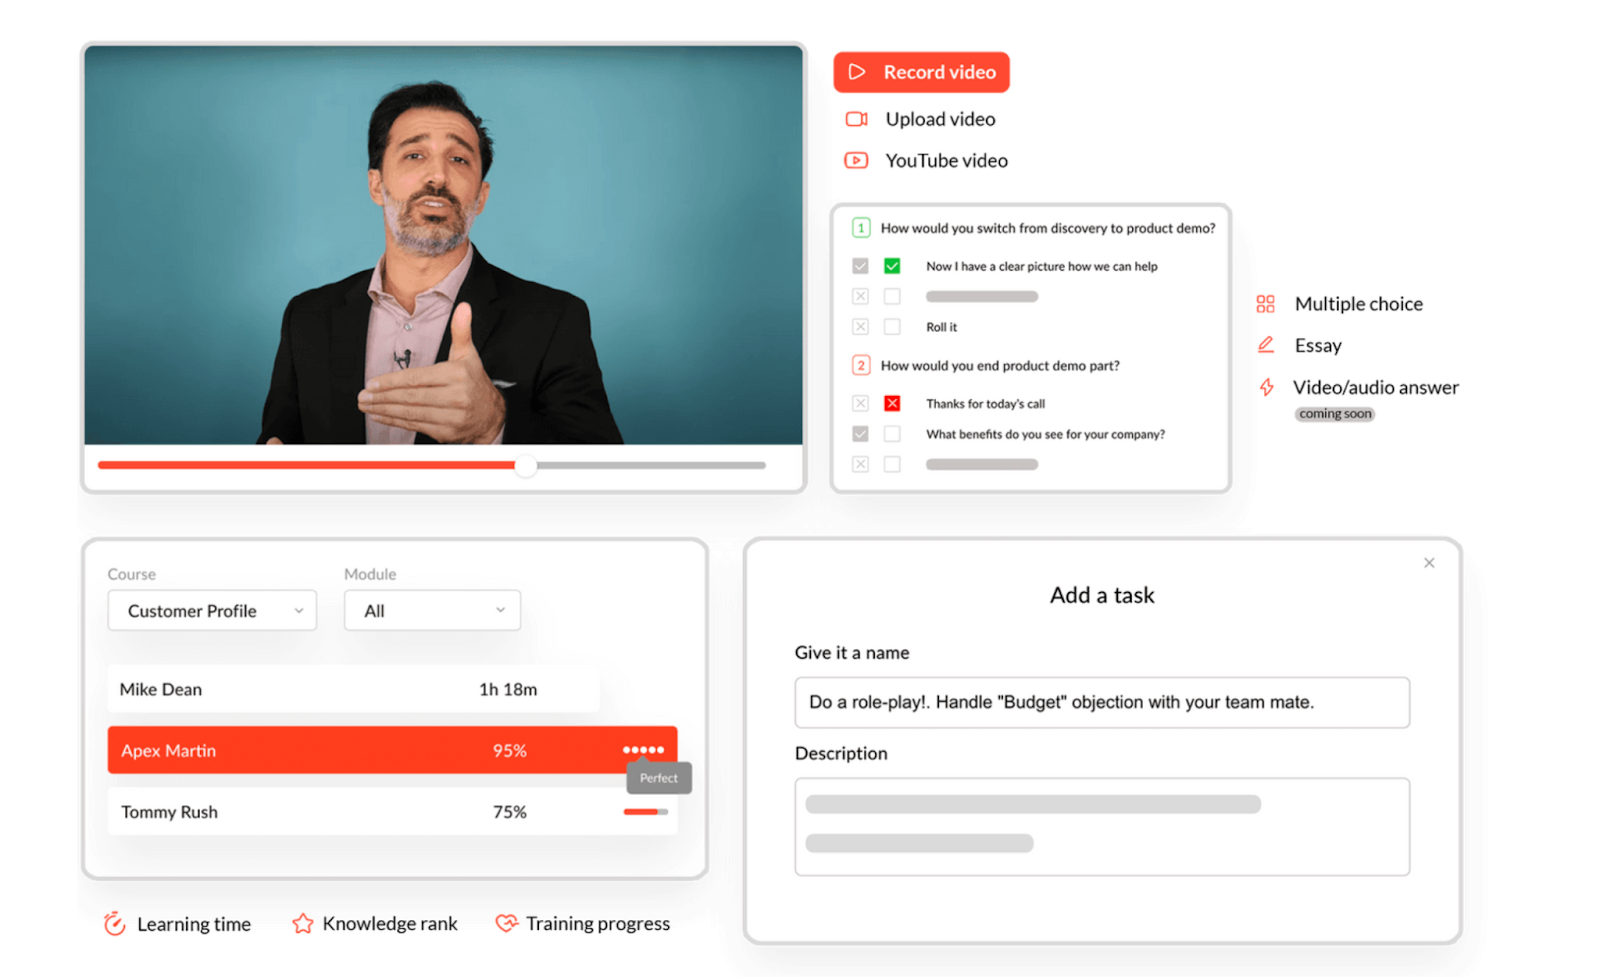Click the Training progress heart icon
Viewport: 1600px width, 977px height.
pos(507,923)
